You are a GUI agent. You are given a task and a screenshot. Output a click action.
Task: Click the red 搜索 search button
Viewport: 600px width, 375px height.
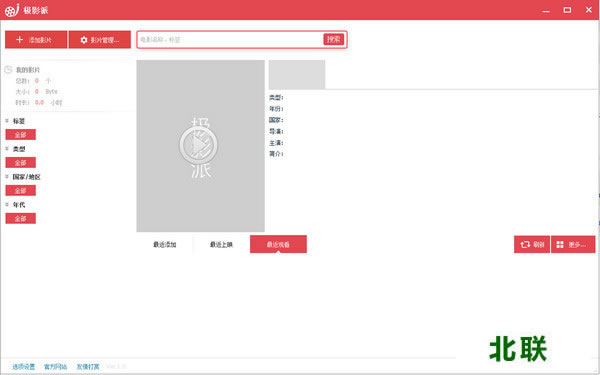coord(333,39)
